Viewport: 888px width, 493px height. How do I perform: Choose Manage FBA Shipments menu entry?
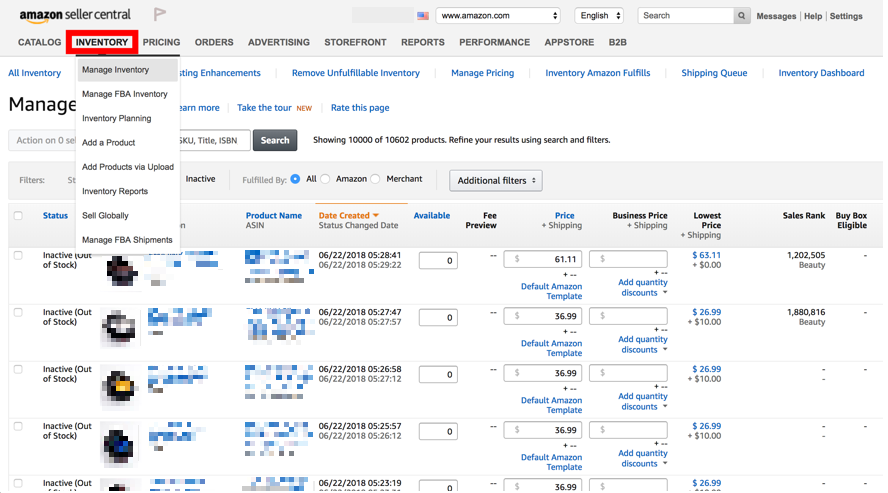click(127, 240)
